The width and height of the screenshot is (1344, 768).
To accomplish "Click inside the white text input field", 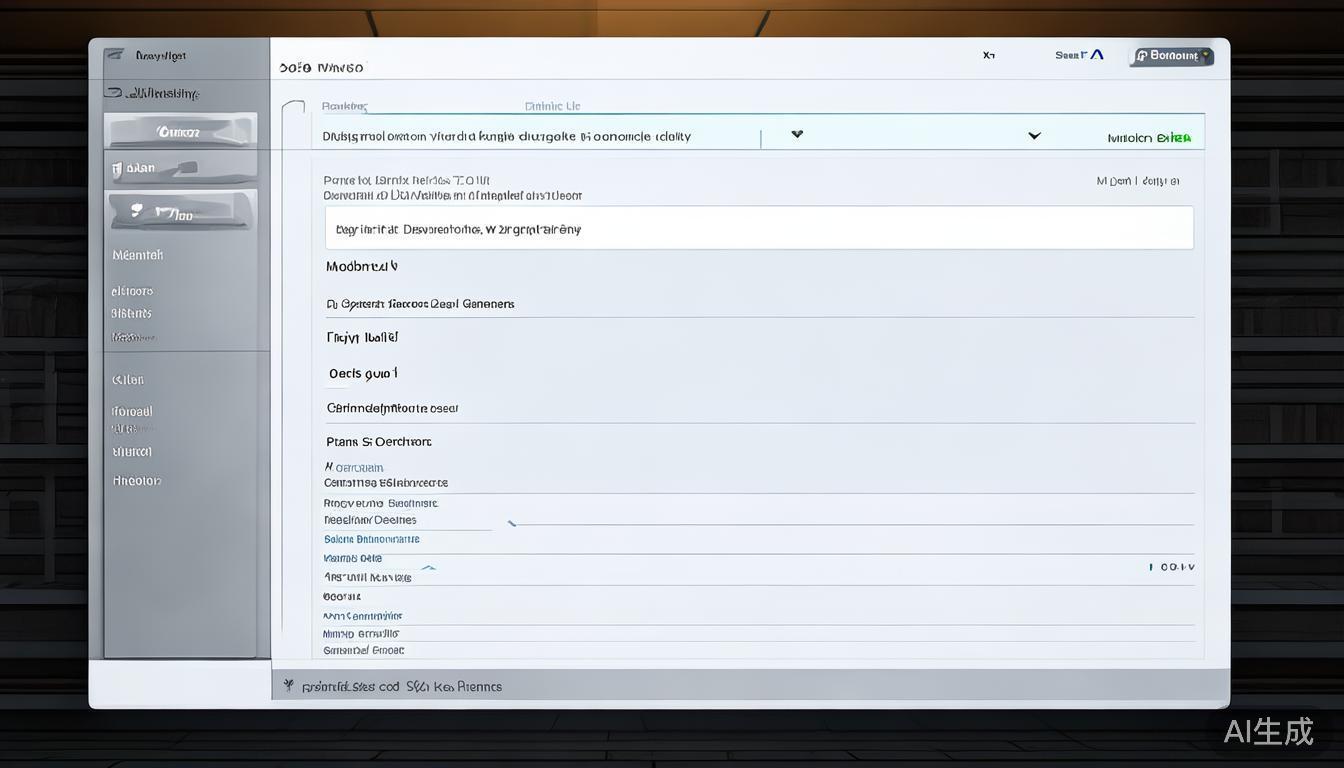I will [x=758, y=228].
